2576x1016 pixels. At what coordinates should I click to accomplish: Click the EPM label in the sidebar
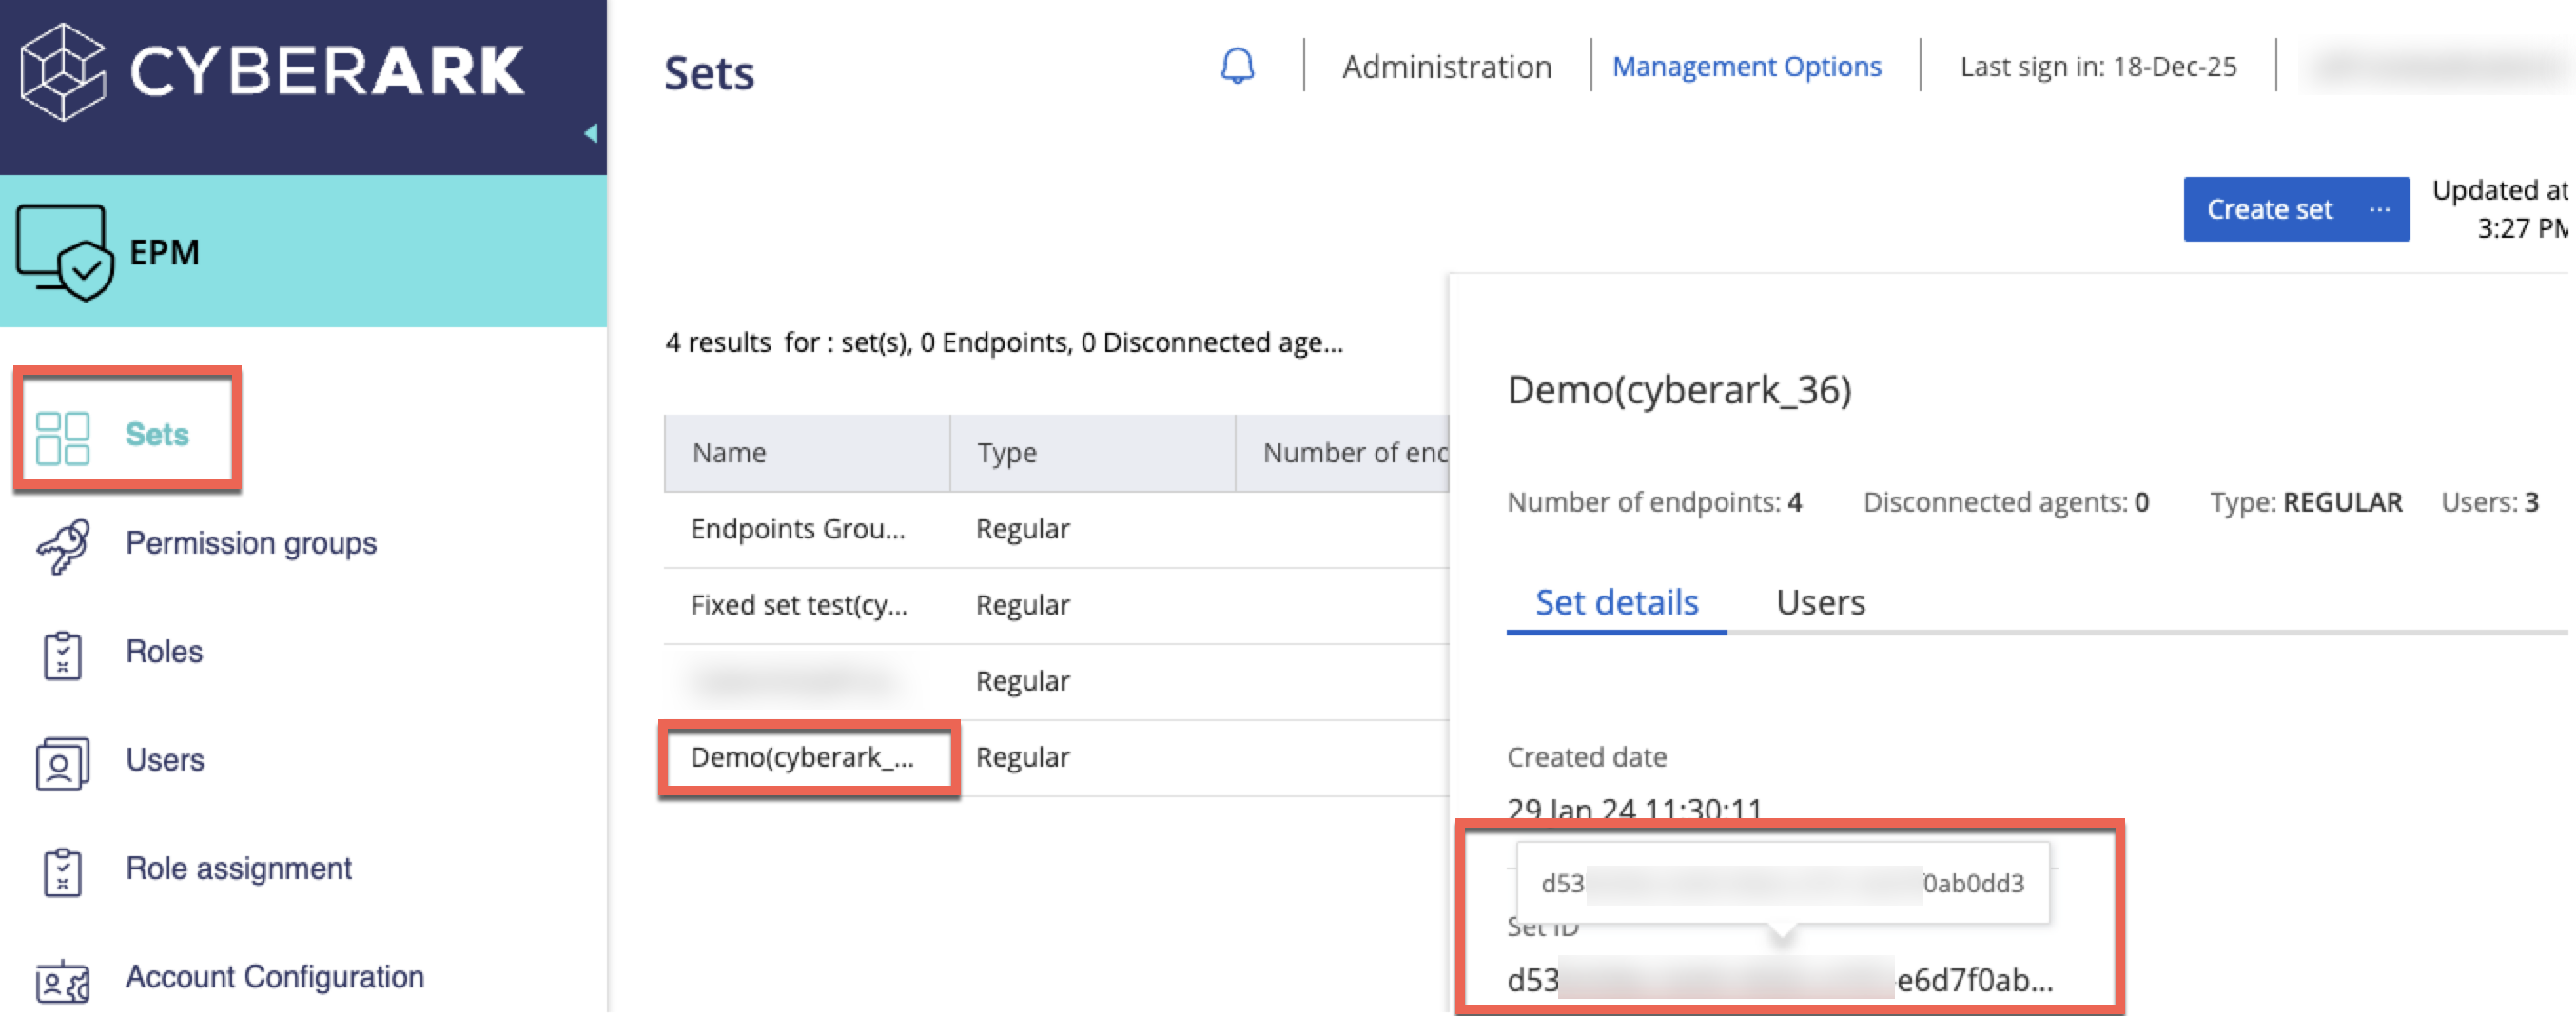coord(165,252)
